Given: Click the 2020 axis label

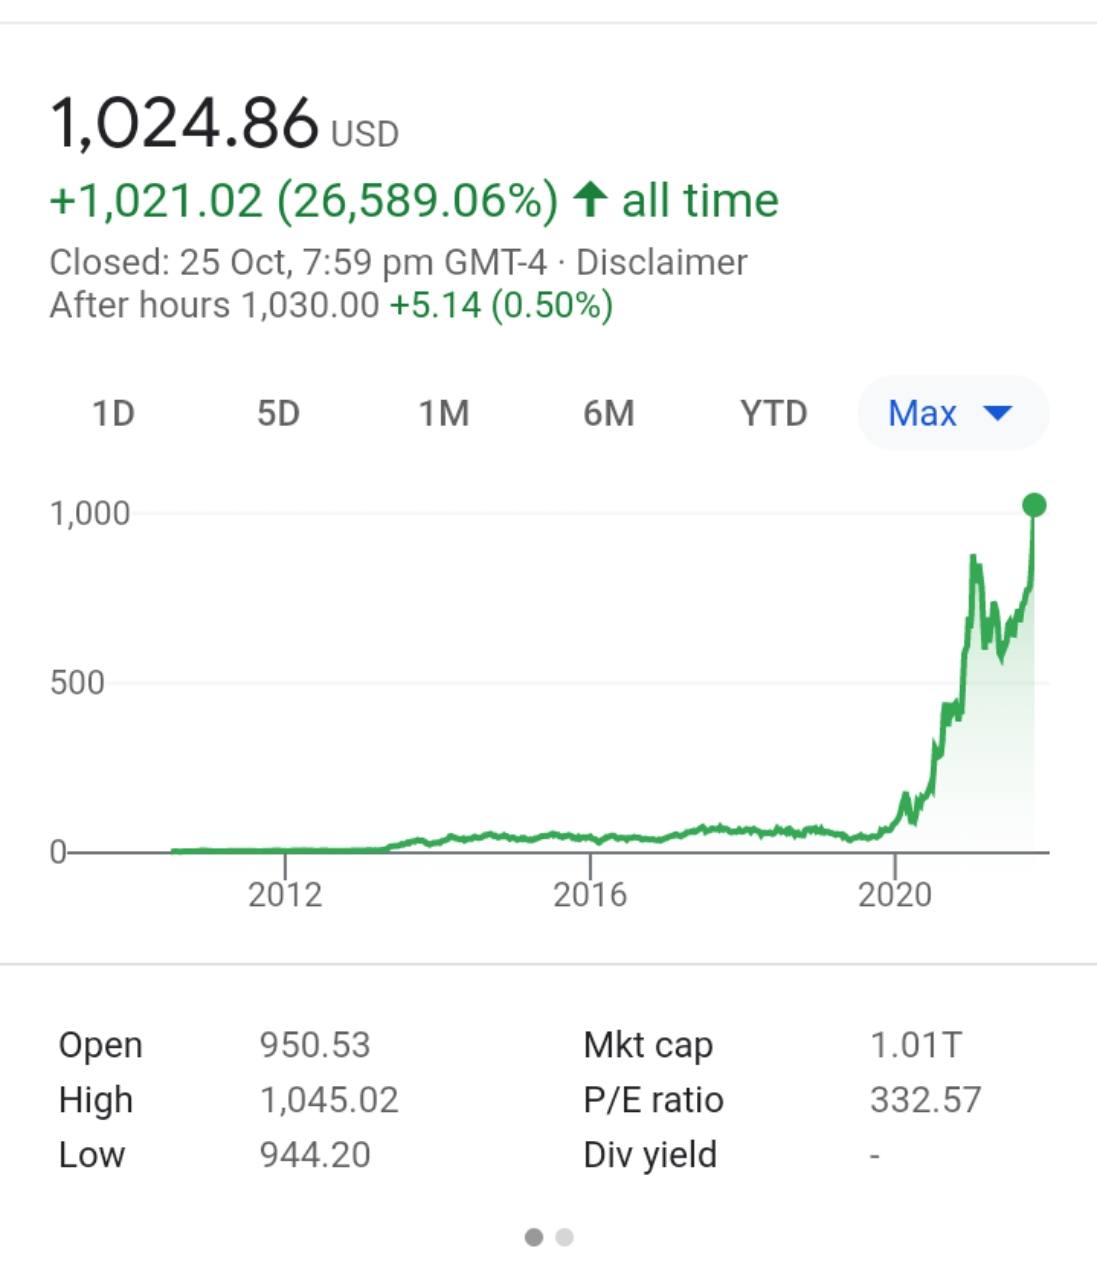Looking at the screenshot, I should (895, 894).
